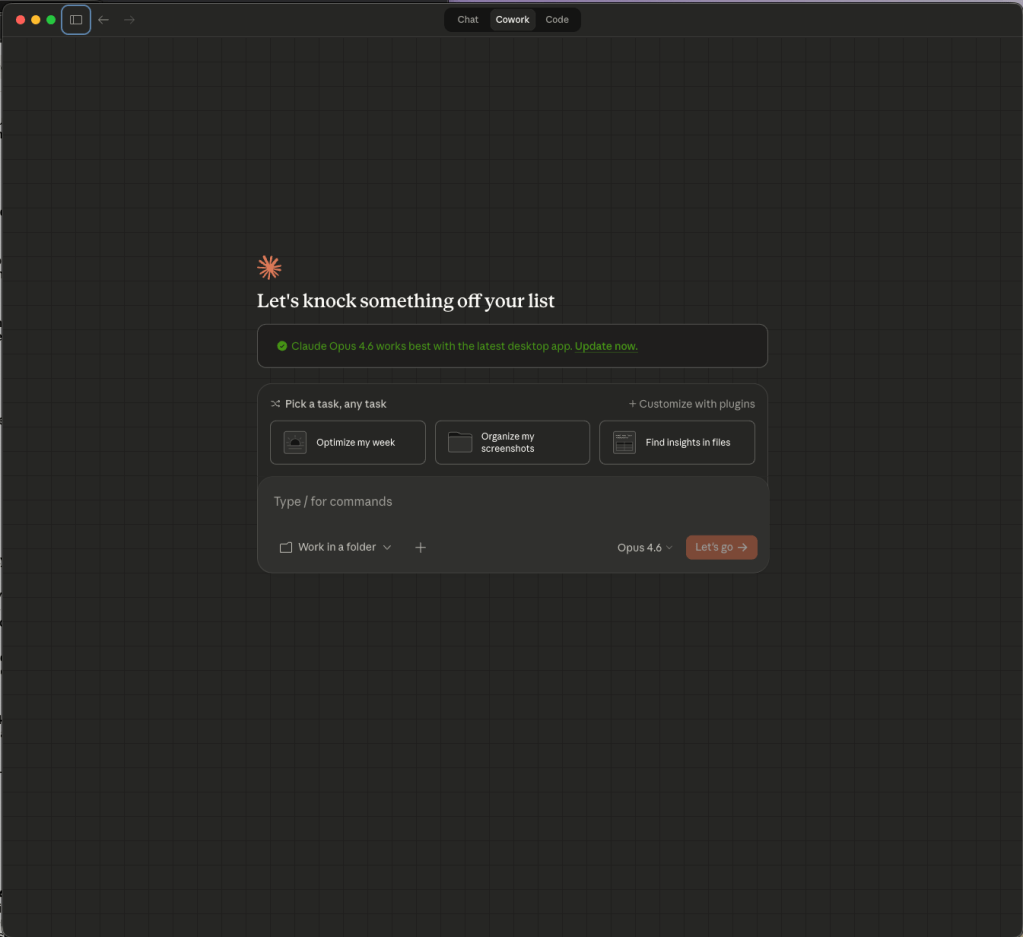This screenshot has height=937, width=1023.
Task: Open the Work in a folder dropdown
Action: (336, 547)
